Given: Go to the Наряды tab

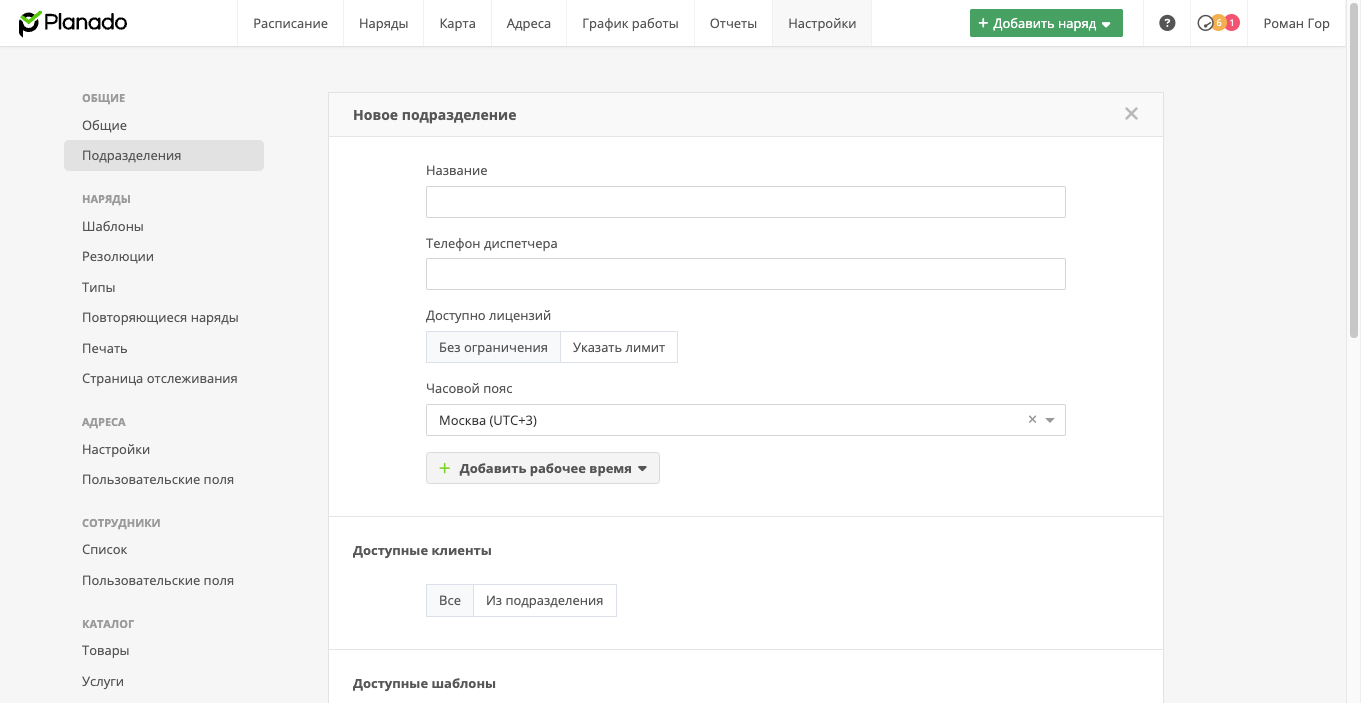Looking at the screenshot, I should tap(383, 23).
